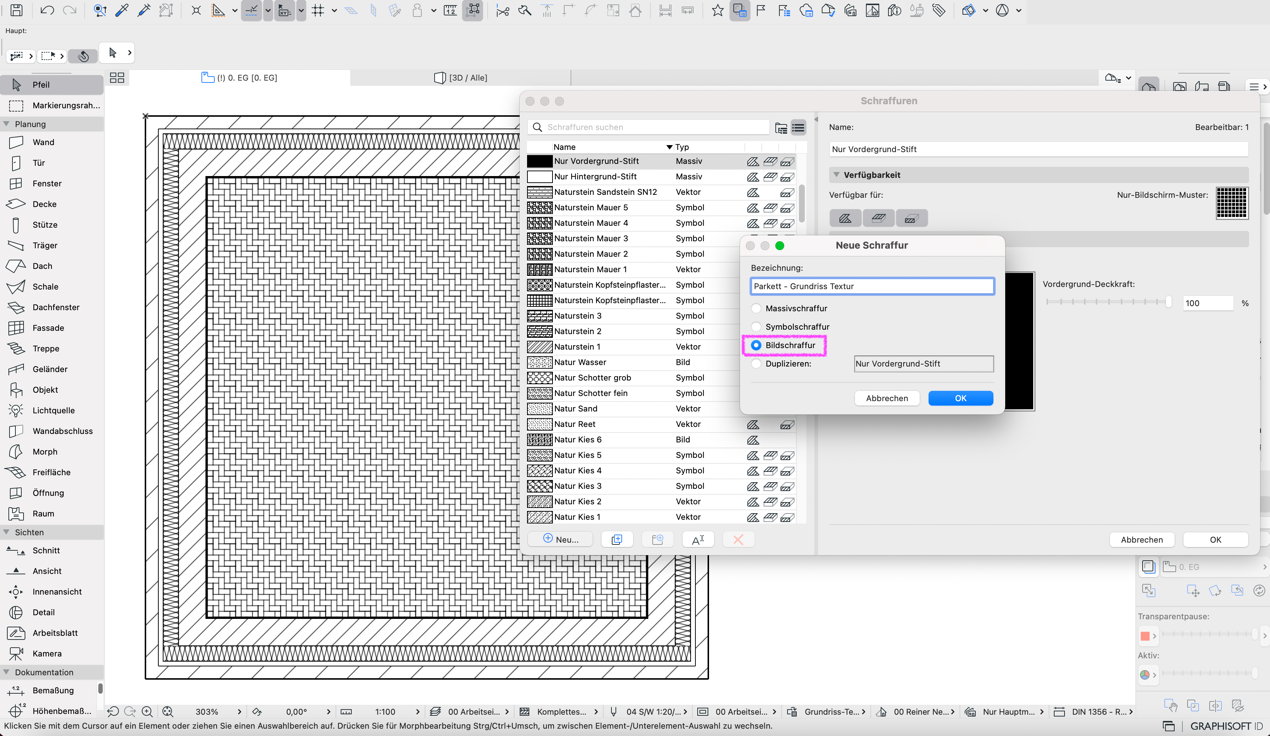
Task: Switch to the 0. EG floor plan tab
Action: (x=240, y=77)
